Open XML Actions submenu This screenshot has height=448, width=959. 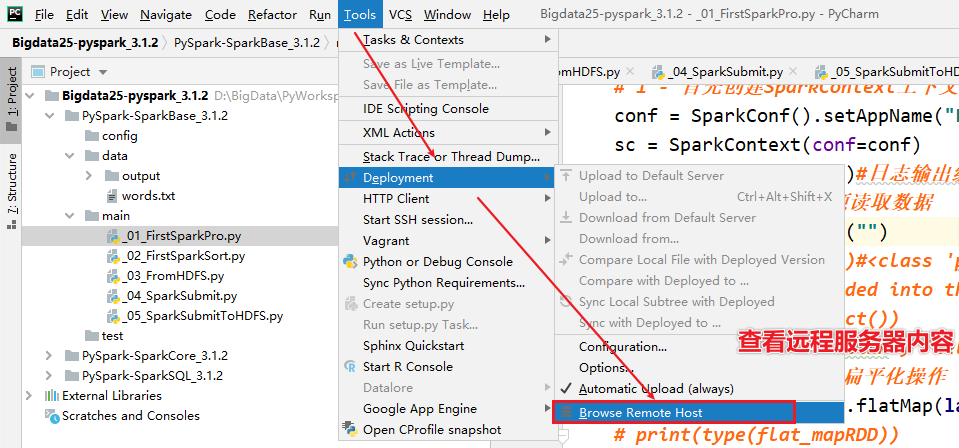click(448, 133)
